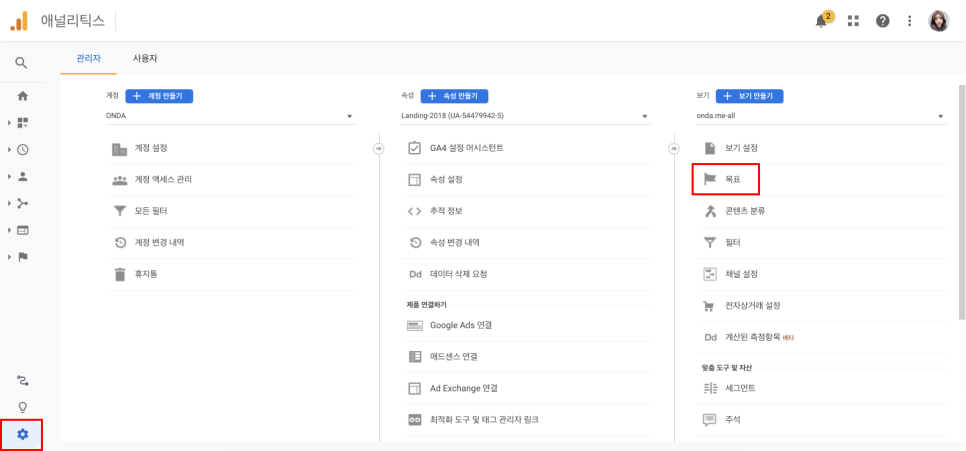Viewport: 966px width, 451px height.
Task: Open GA4 설정 어시스턴트 link
Action: tap(466, 148)
